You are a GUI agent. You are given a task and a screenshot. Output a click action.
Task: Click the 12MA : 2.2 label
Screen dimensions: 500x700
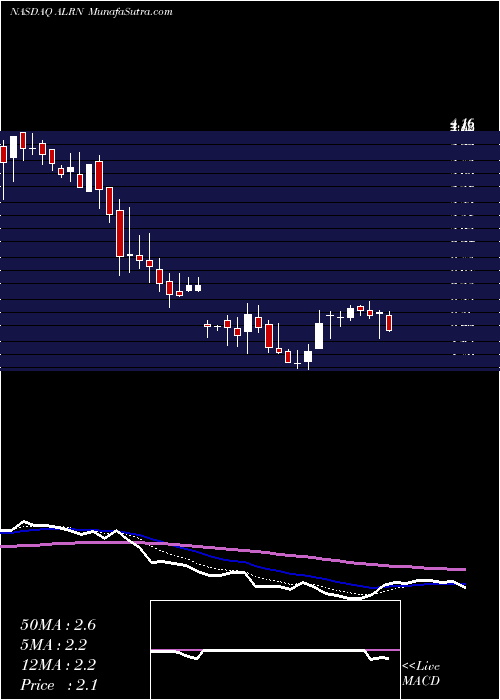58,665
